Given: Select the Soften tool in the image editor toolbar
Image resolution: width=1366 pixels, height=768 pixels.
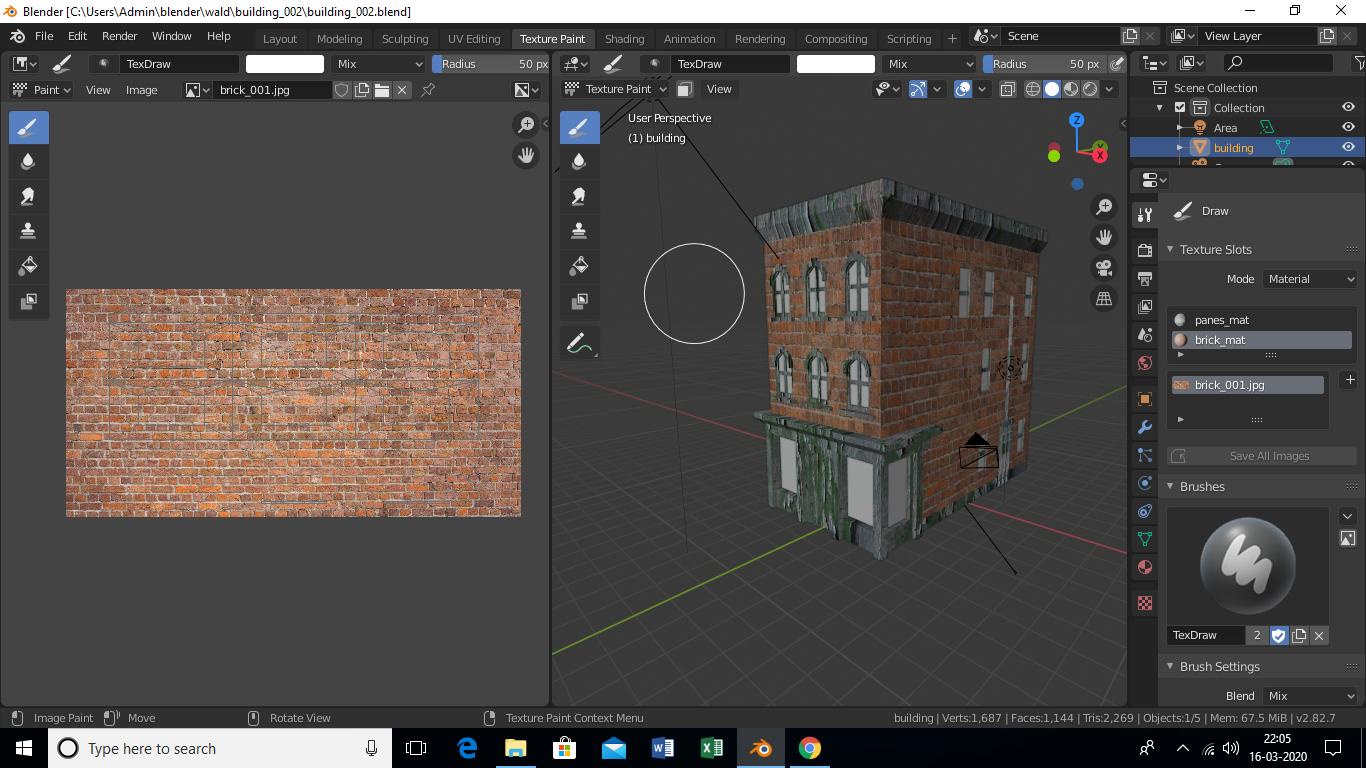Looking at the screenshot, I should [x=28, y=161].
